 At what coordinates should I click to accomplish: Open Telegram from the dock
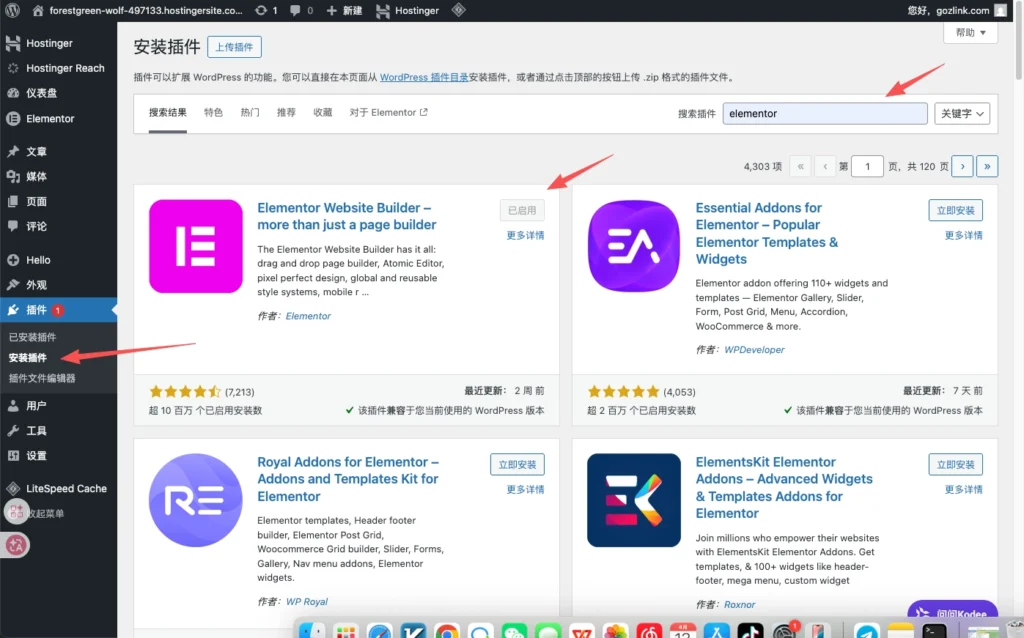click(867, 632)
